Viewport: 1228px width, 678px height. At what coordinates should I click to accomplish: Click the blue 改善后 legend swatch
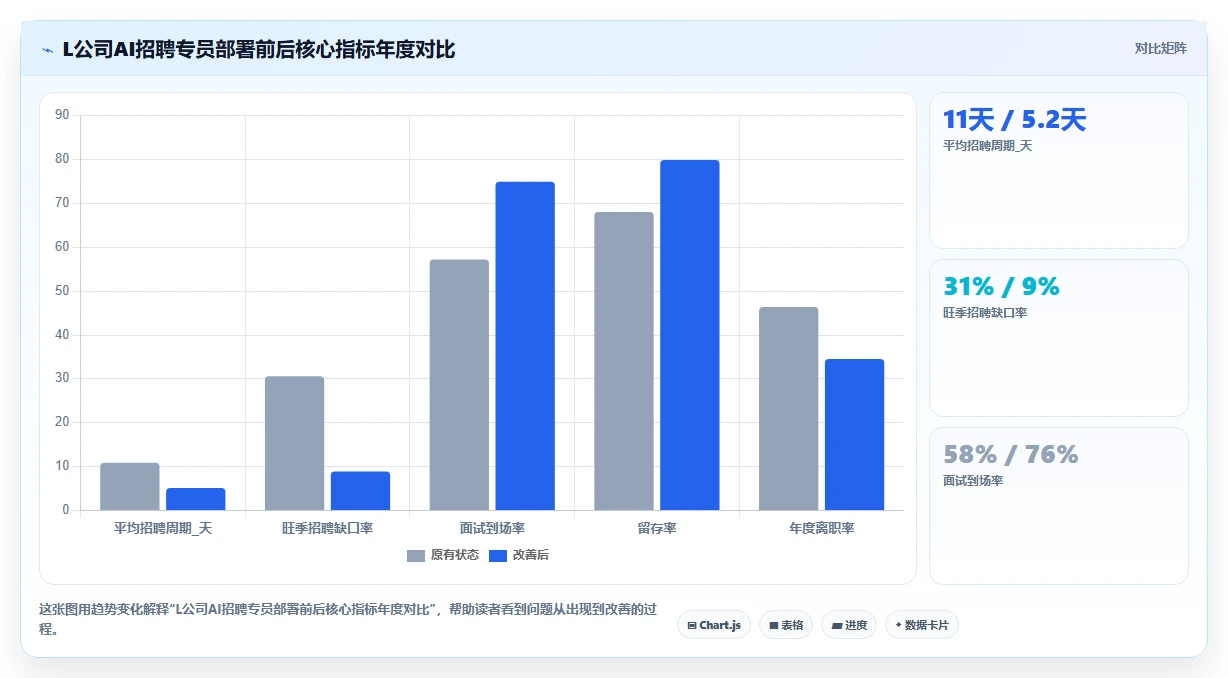(497, 556)
